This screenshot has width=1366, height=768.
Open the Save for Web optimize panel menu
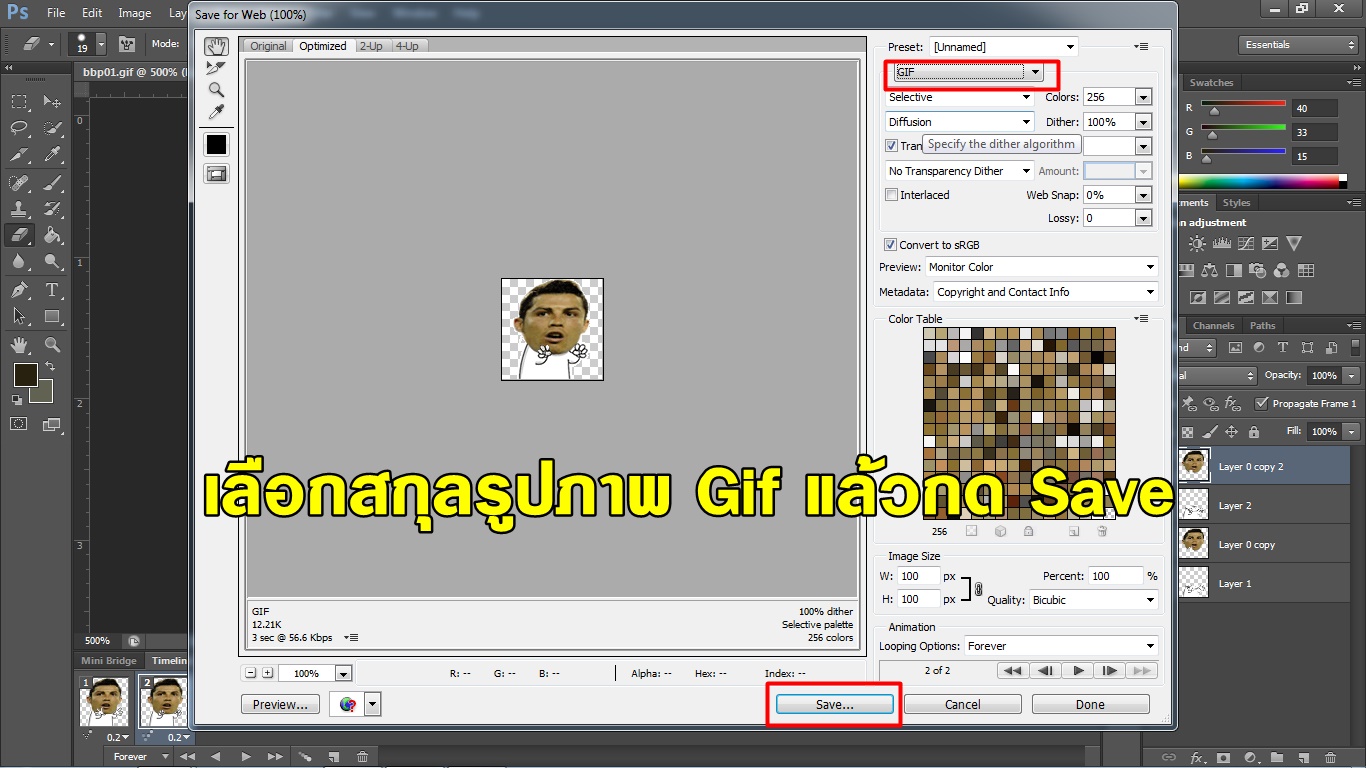[x=1142, y=47]
